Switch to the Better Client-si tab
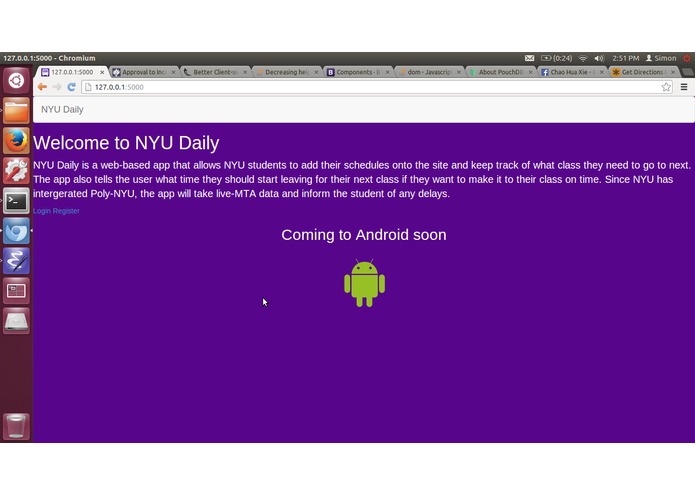This screenshot has height=494, width=695. pos(215,72)
